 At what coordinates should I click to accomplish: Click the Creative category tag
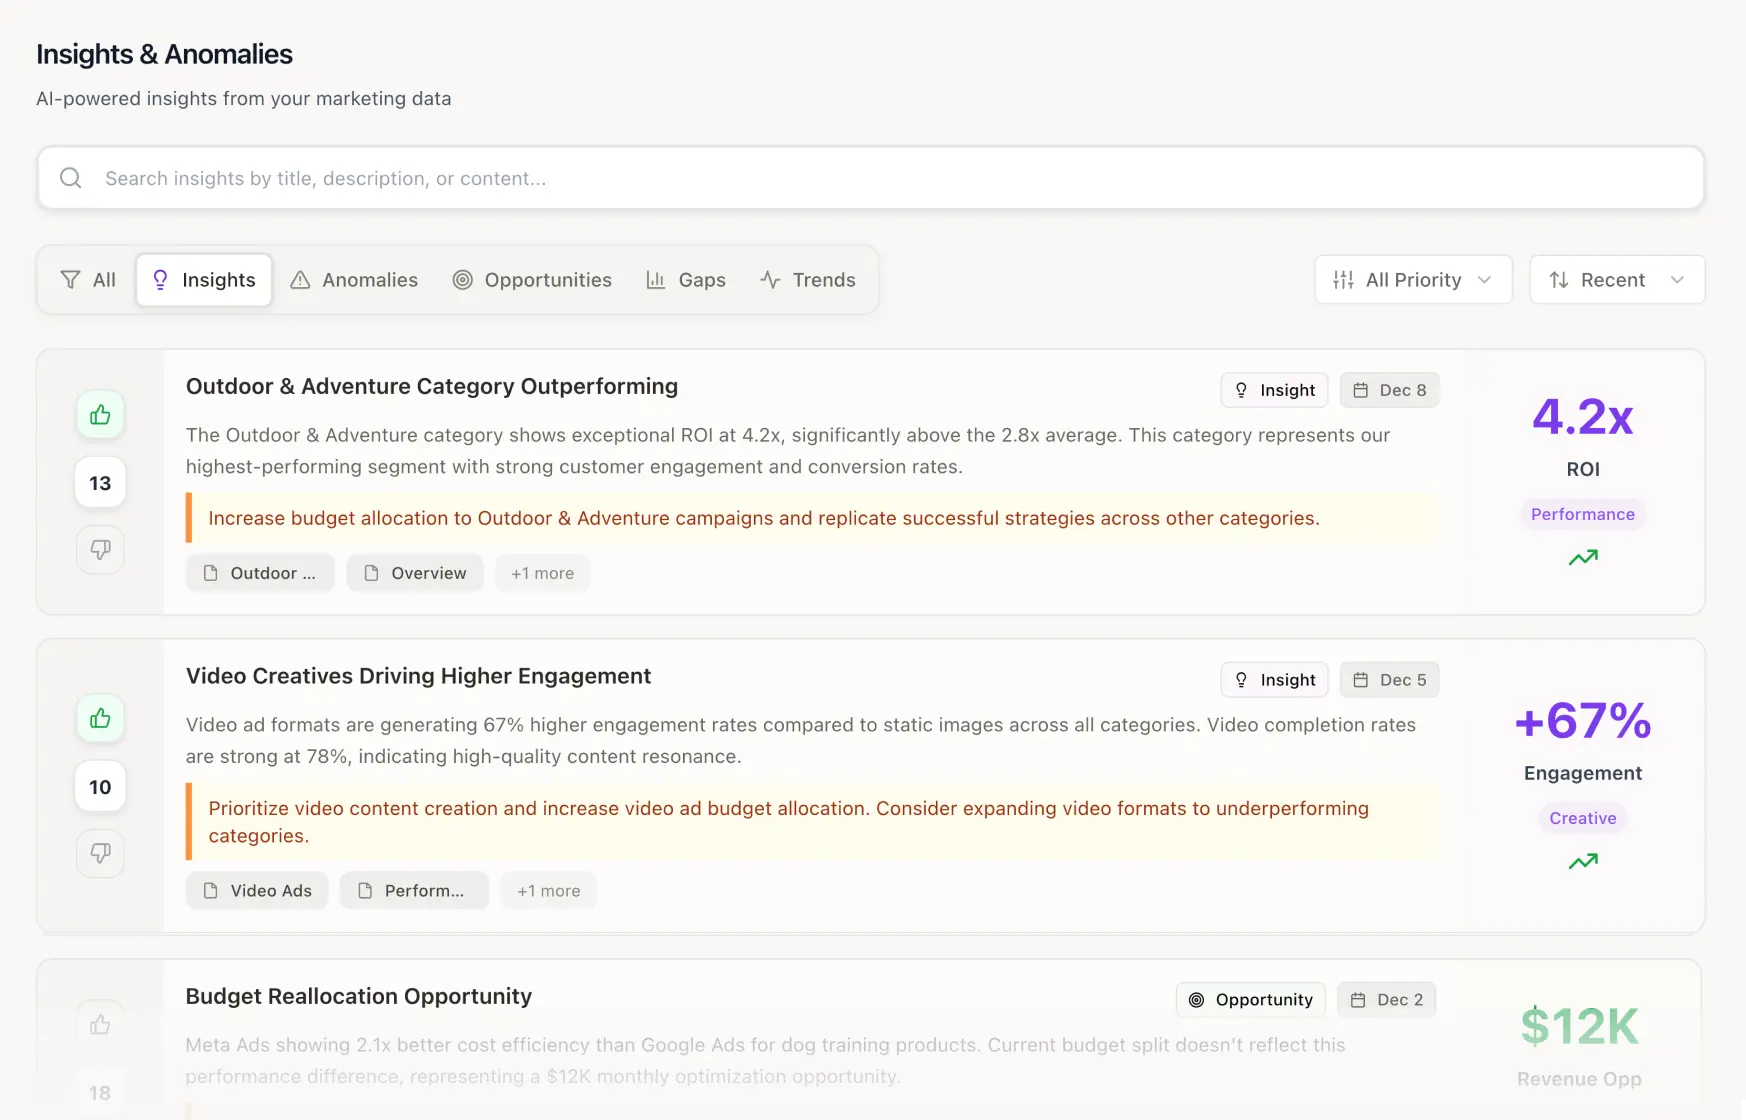1583,818
